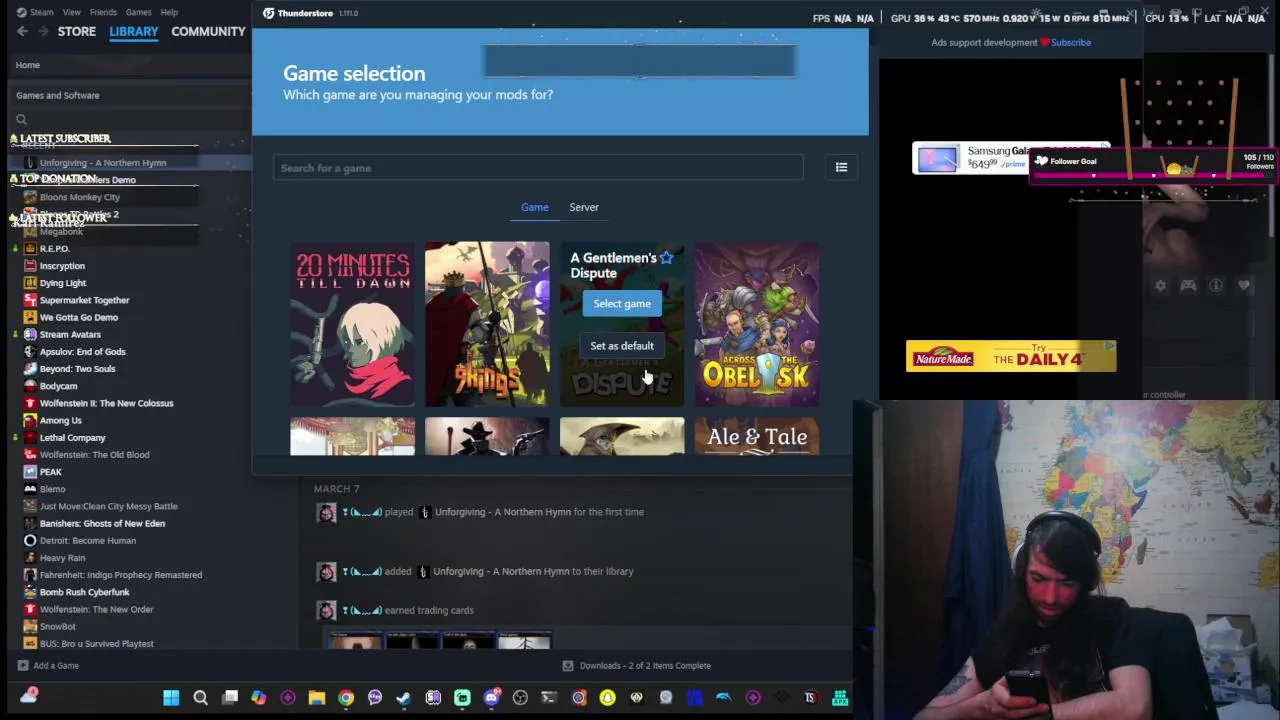The height and width of the screenshot is (720, 1280).
Task: Open Task View on the taskbar
Action: pyautogui.click(x=230, y=697)
